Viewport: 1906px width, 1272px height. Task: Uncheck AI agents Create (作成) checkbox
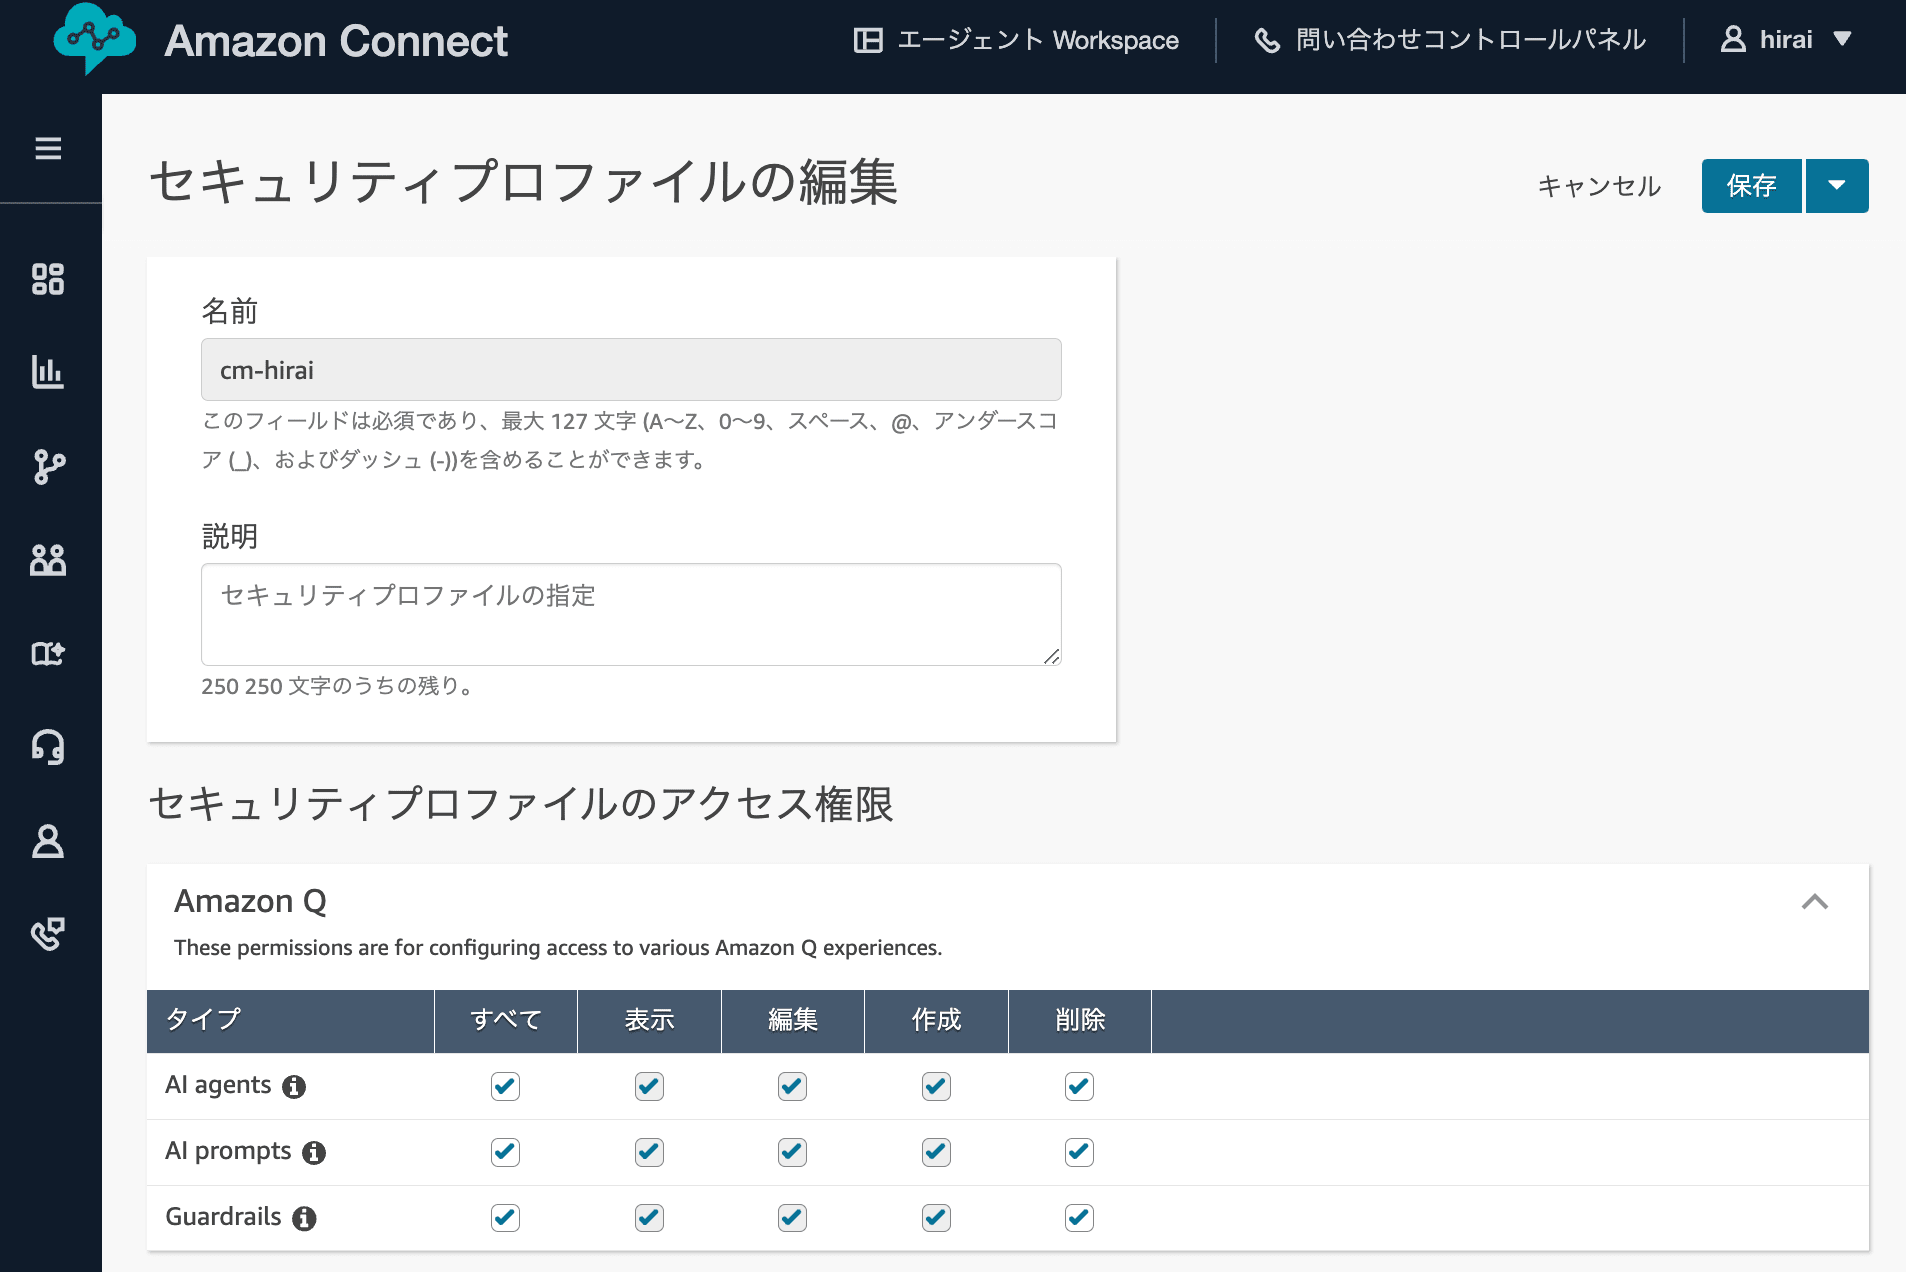pyautogui.click(x=936, y=1086)
